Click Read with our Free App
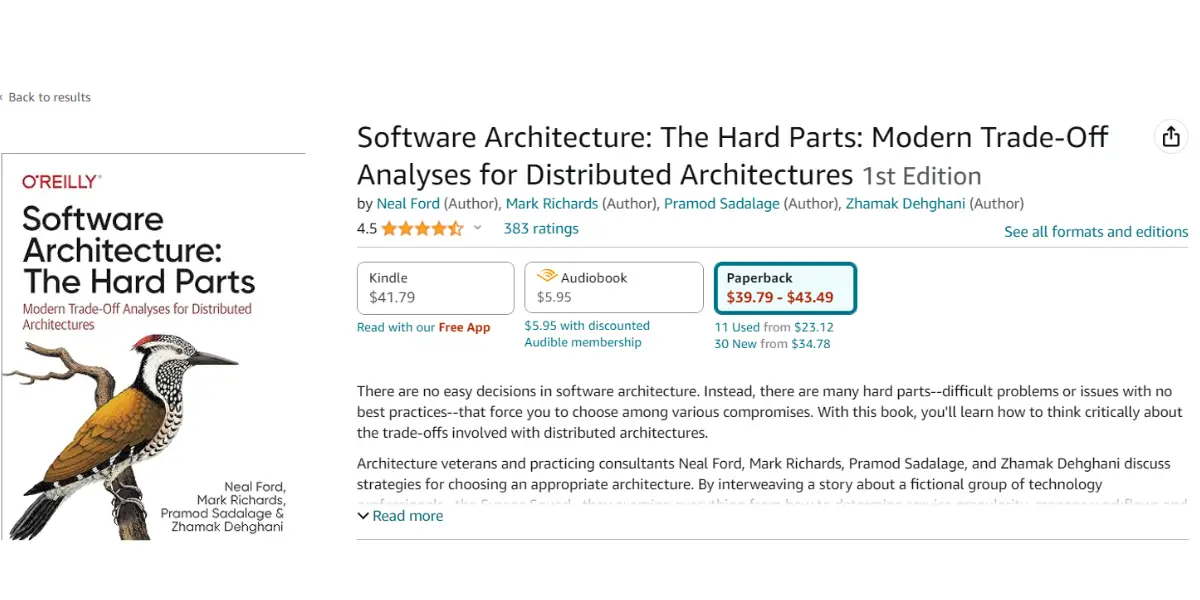The image size is (1200, 600). click(x=424, y=327)
